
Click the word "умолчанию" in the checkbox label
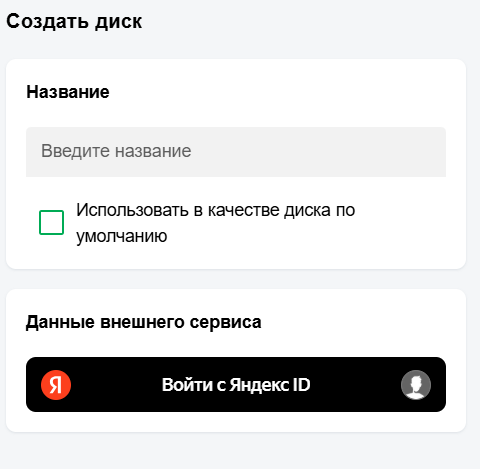pos(122,236)
